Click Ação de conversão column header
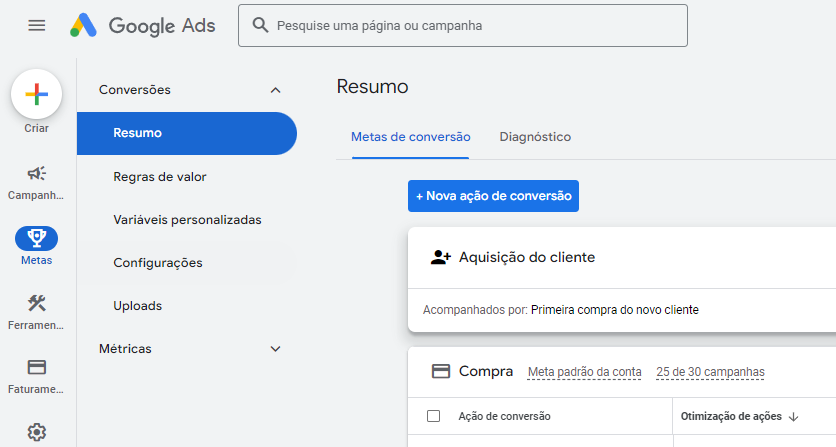Viewport: 836px width, 447px height. coord(504,416)
